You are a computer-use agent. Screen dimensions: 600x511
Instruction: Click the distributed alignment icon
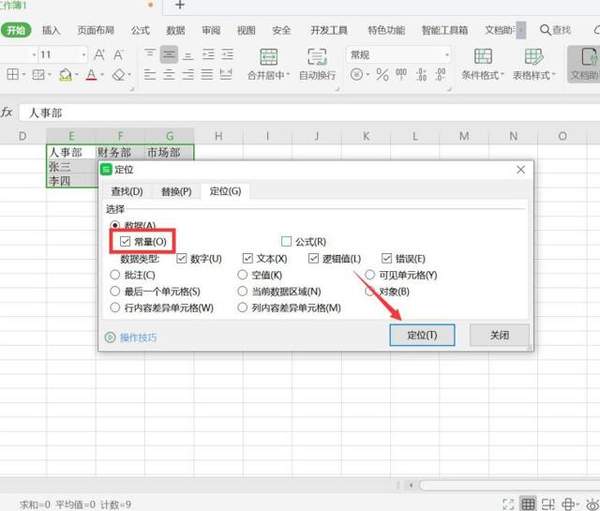coord(226,74)
